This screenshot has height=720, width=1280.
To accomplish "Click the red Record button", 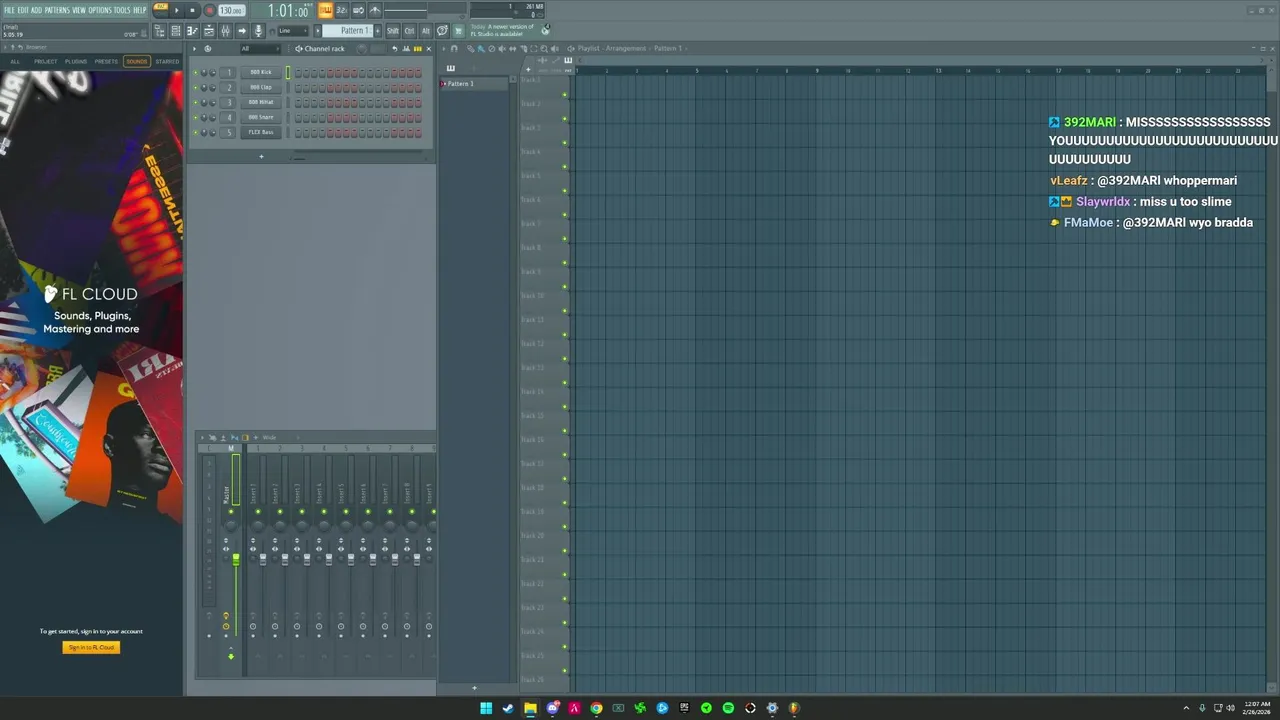I will point(210,10).
